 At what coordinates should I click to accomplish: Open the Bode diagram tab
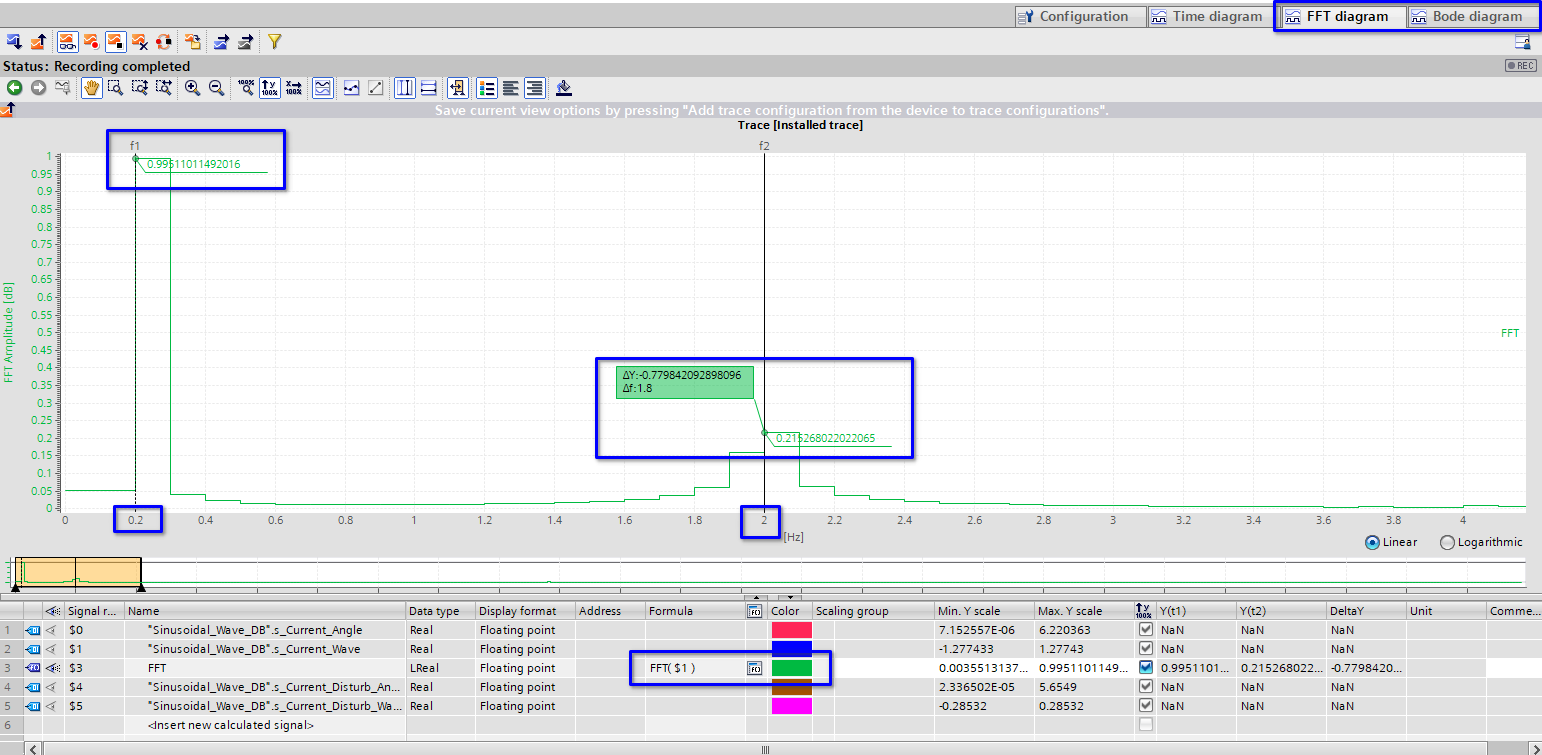point(1467,16)
